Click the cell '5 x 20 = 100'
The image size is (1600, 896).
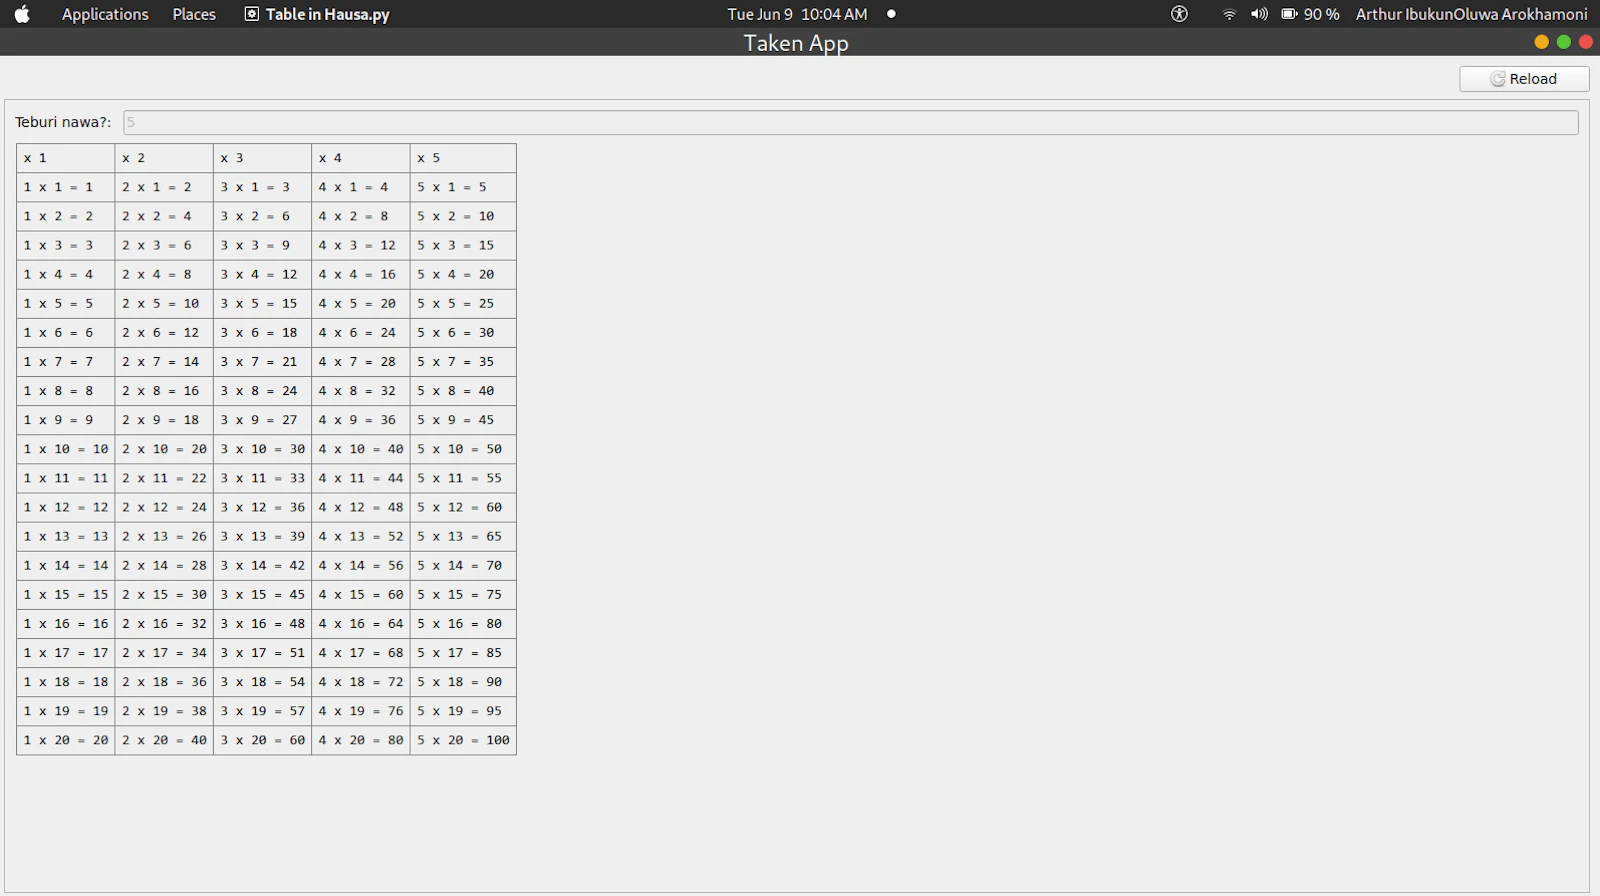coord(463,740)
